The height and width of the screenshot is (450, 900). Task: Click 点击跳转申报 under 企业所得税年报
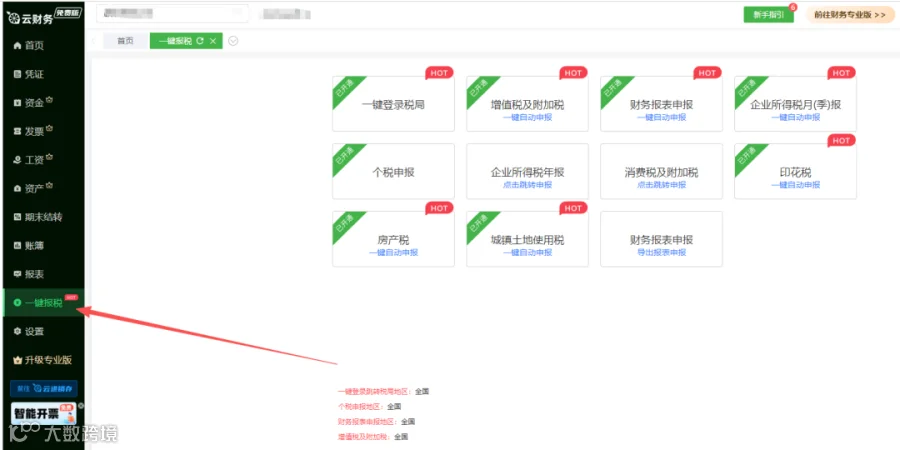tap(527, 185)
